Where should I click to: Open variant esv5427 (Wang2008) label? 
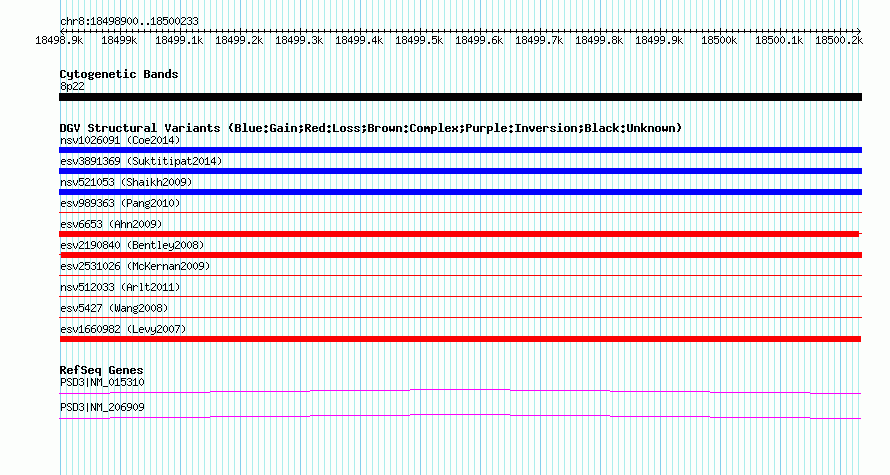tap(114, 308)
